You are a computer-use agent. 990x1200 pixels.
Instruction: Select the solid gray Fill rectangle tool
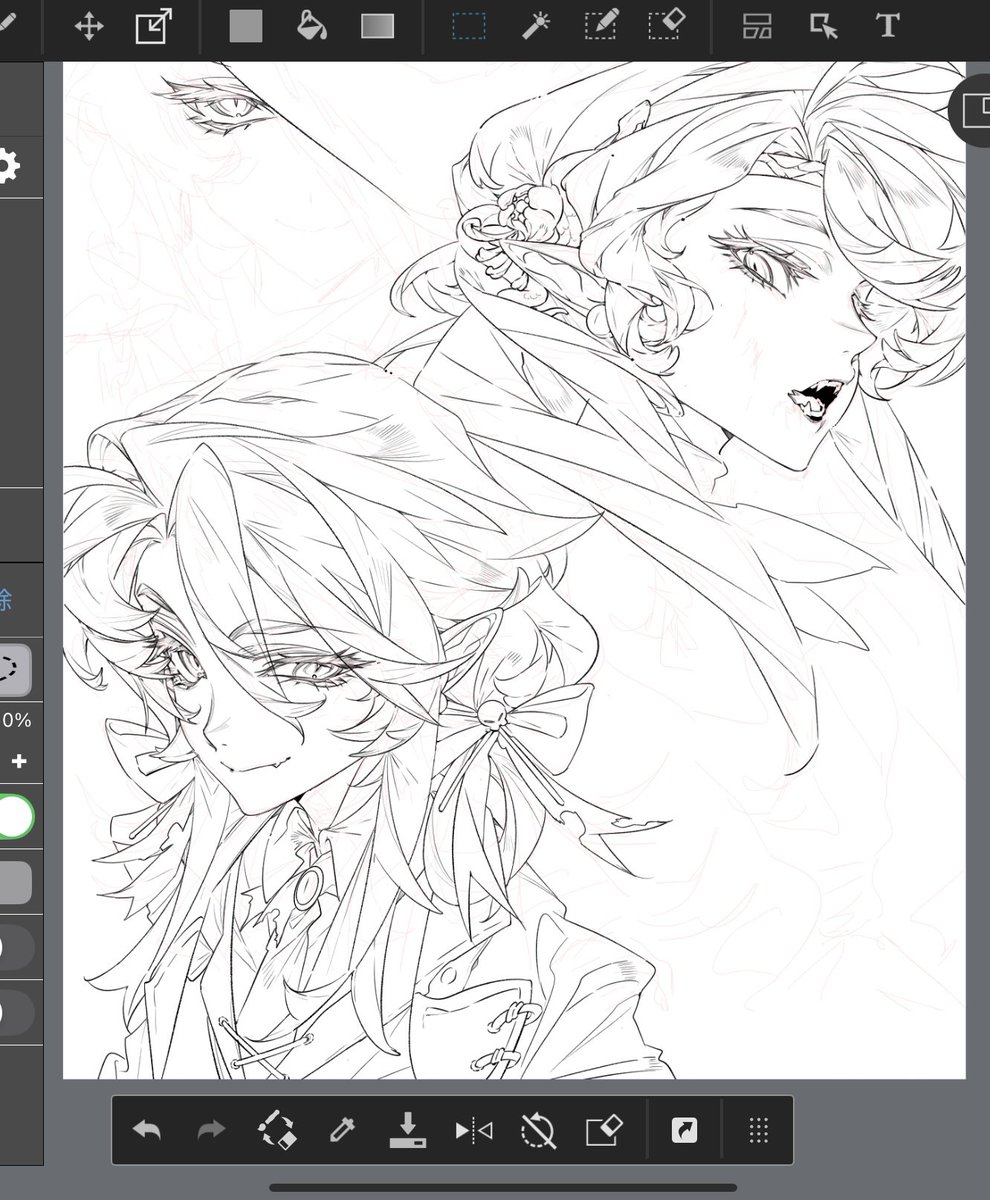coord(245,27)
